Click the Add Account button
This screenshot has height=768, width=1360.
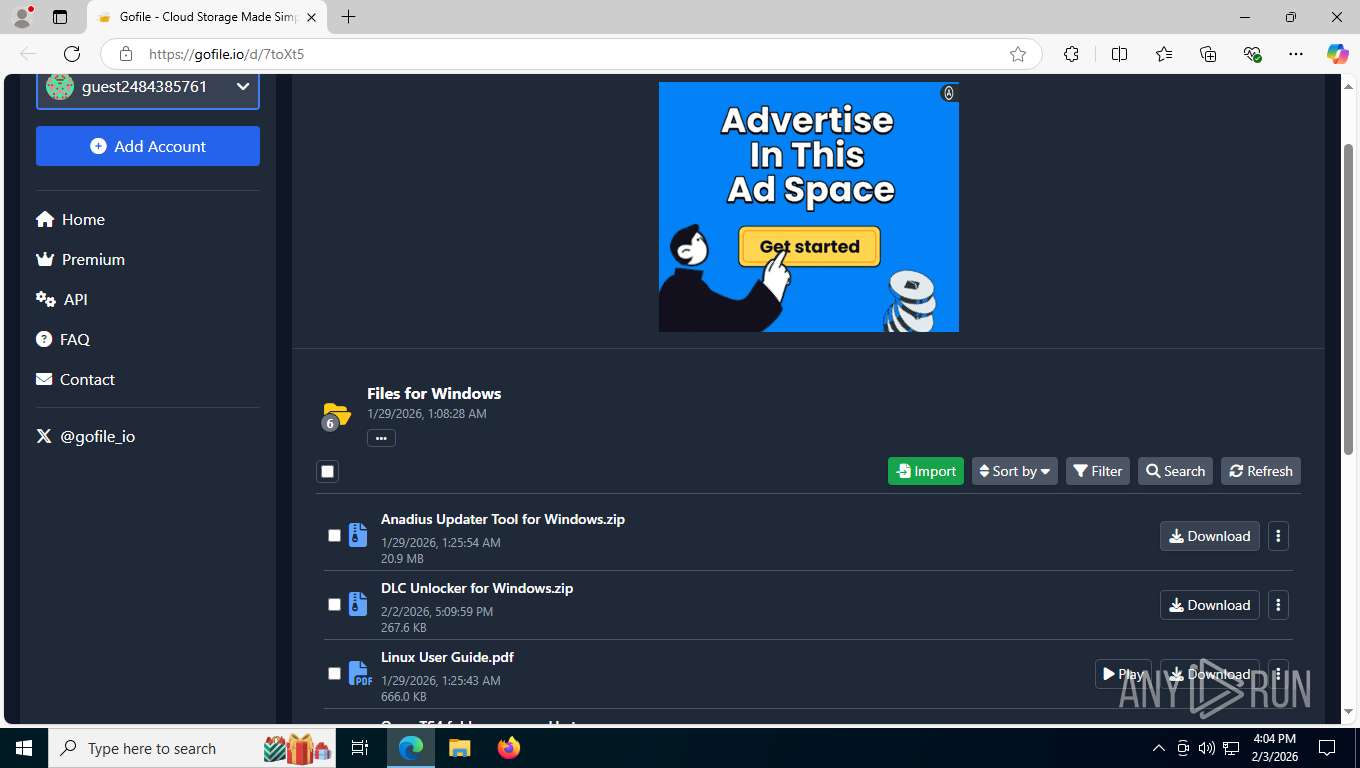(x=148, y=146)
